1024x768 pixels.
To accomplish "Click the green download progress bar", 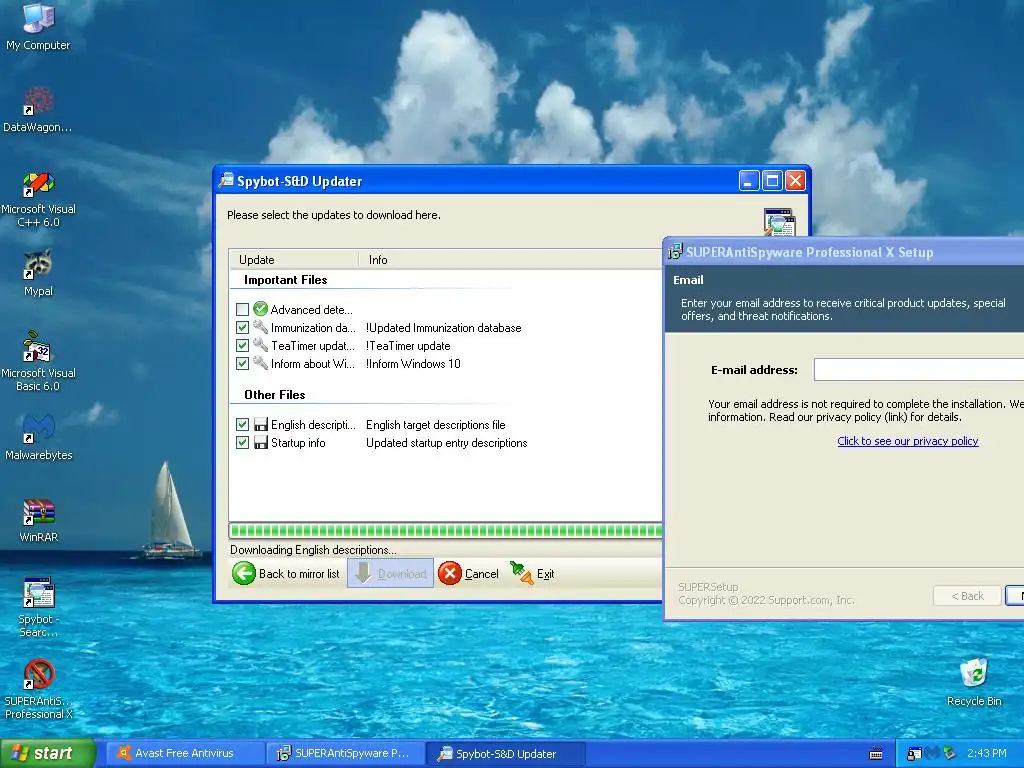I will click(x=445, y=530).
